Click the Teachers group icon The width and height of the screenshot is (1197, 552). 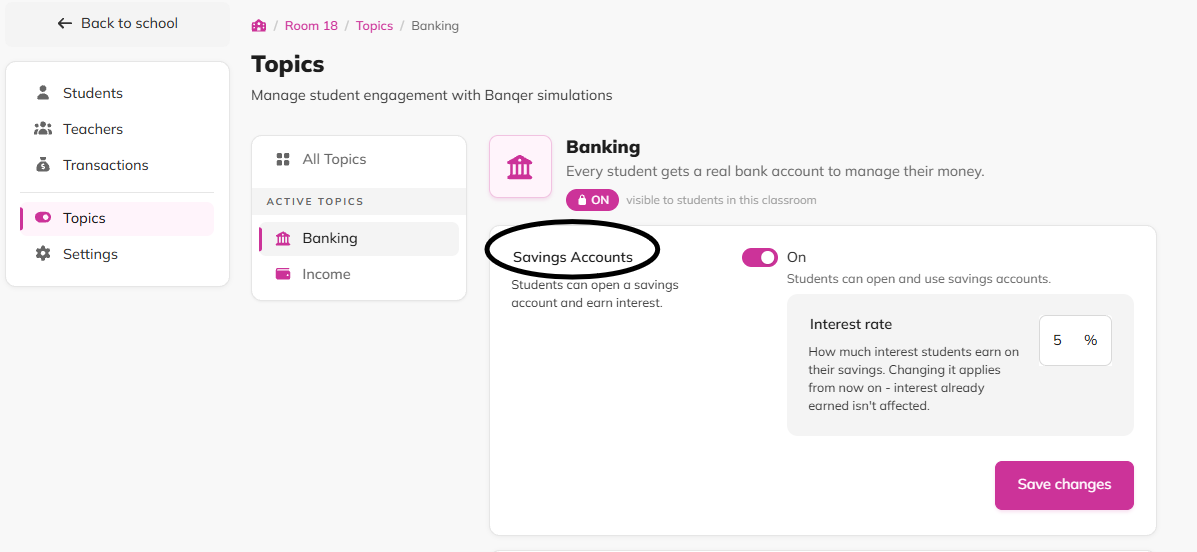[43, 129]
